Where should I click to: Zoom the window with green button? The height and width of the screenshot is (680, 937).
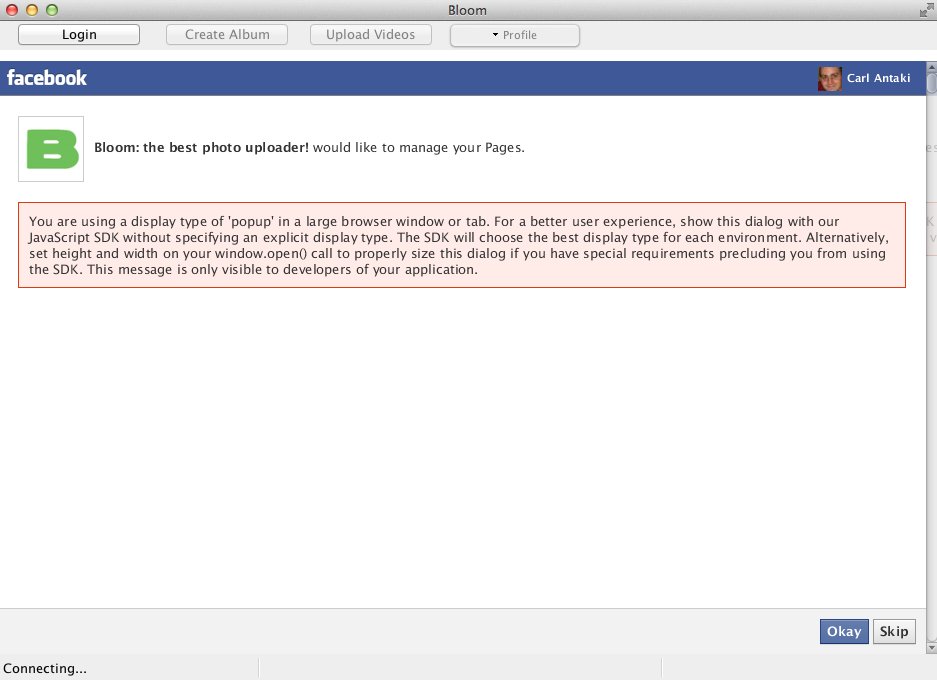click(x=52, y=10)
